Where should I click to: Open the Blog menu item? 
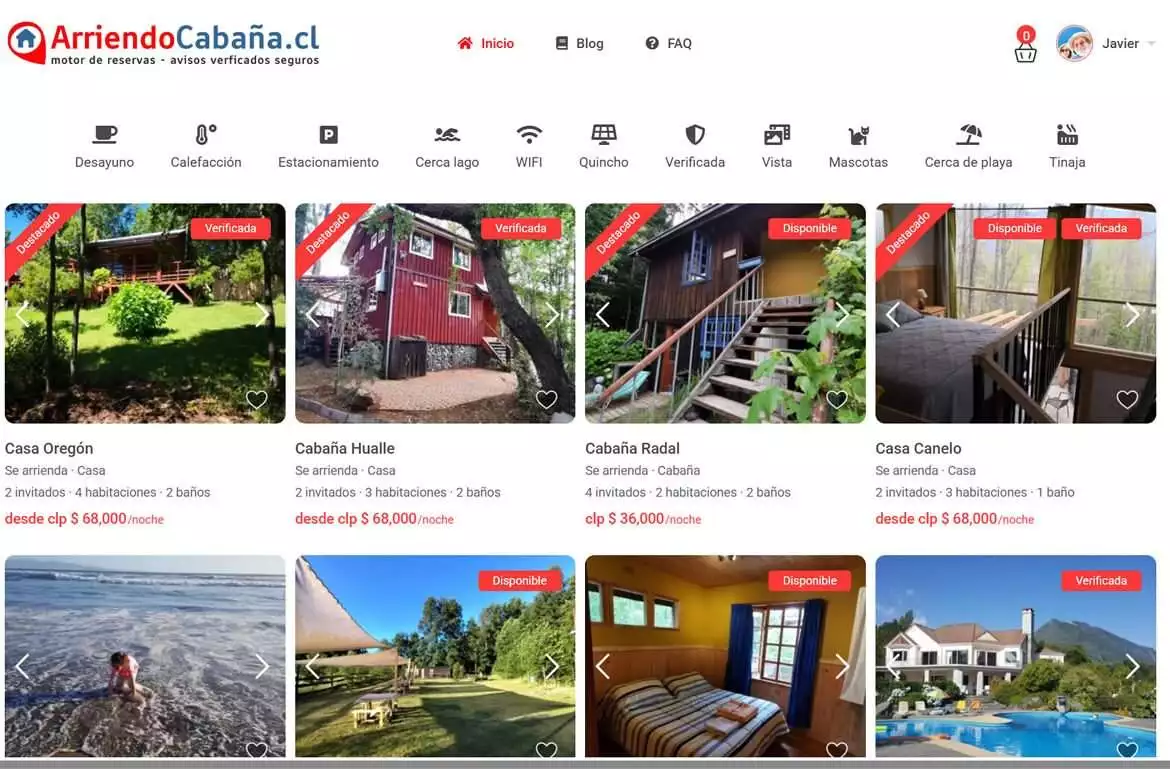[580, 43]
